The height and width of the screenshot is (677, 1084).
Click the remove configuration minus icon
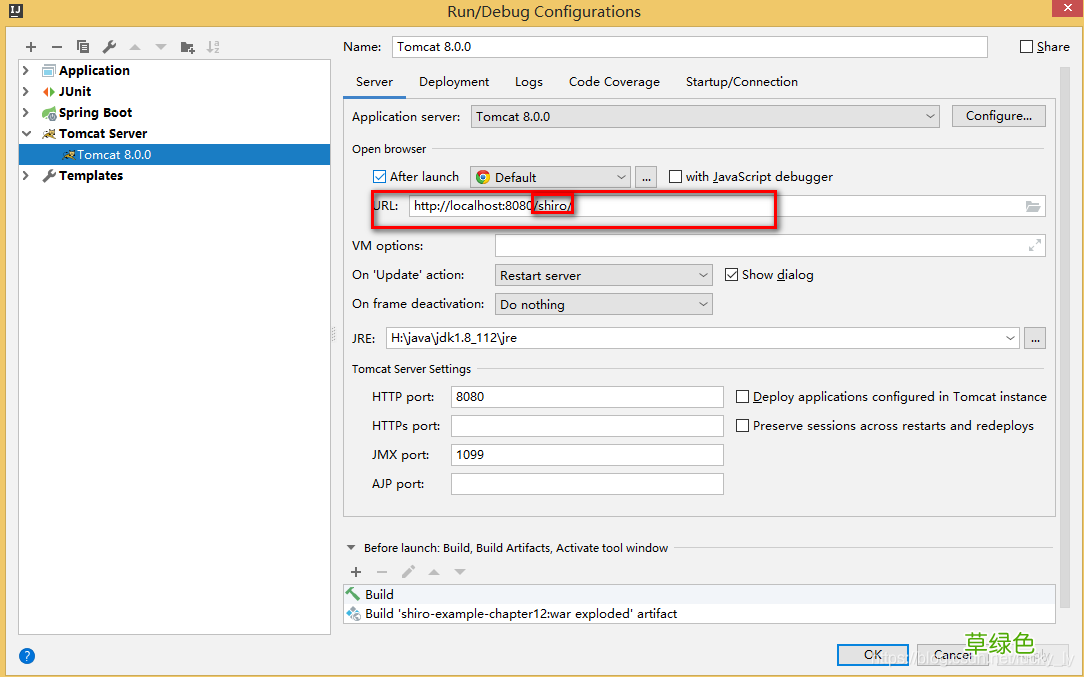point(57,47)
